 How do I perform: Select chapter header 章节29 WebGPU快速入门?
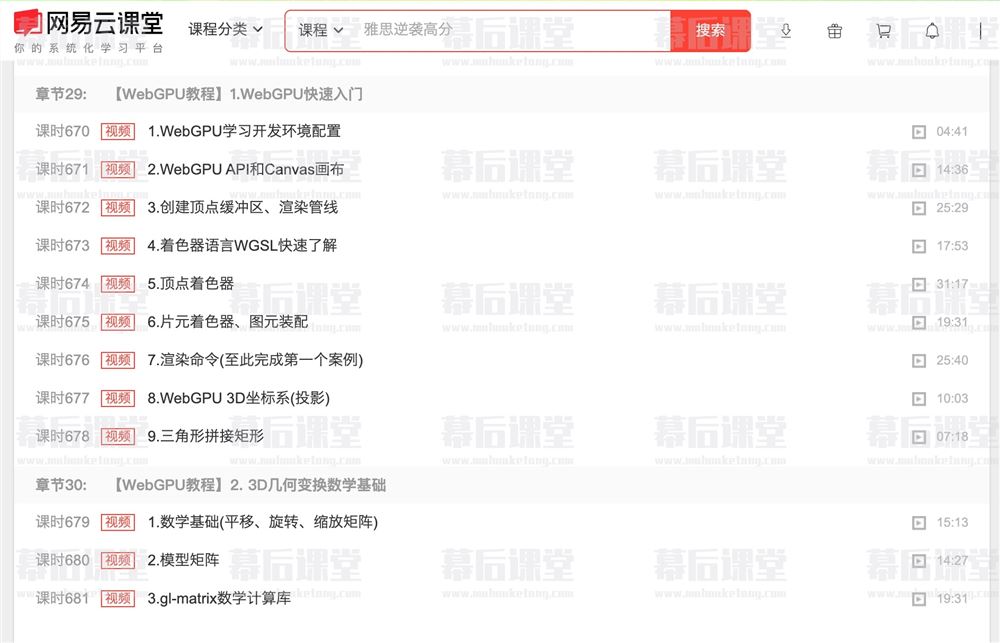pos(501,94)
